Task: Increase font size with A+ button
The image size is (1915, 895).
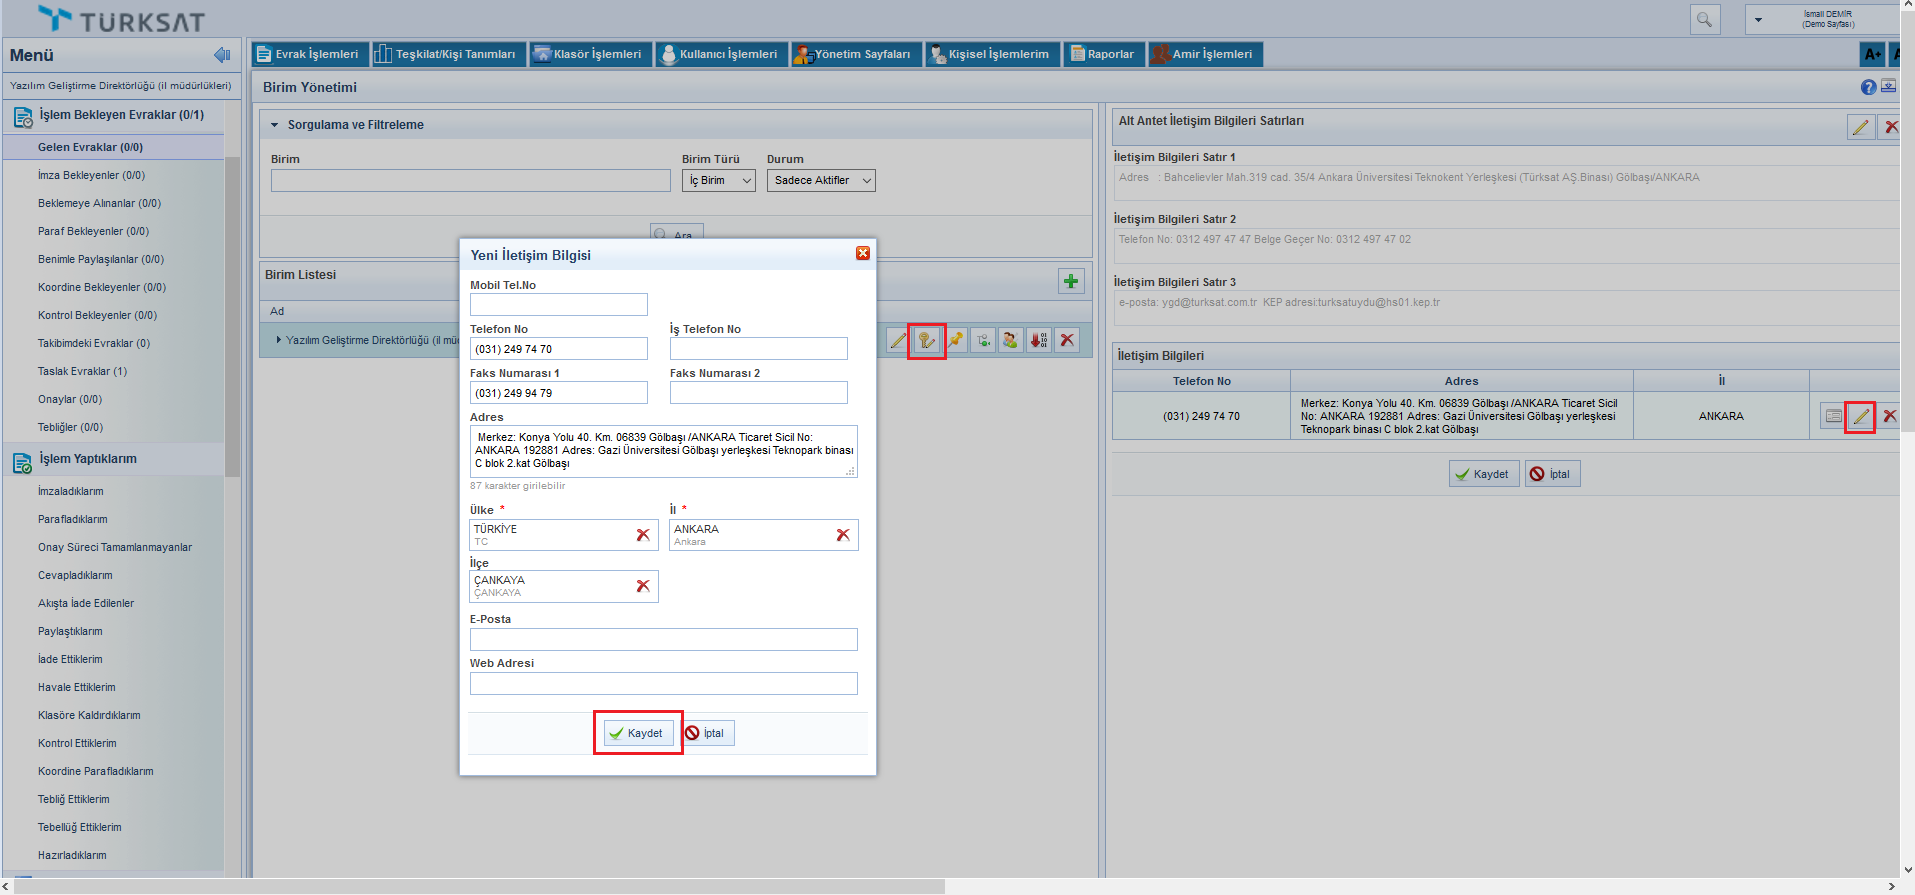Action: tap(1872, 54)
